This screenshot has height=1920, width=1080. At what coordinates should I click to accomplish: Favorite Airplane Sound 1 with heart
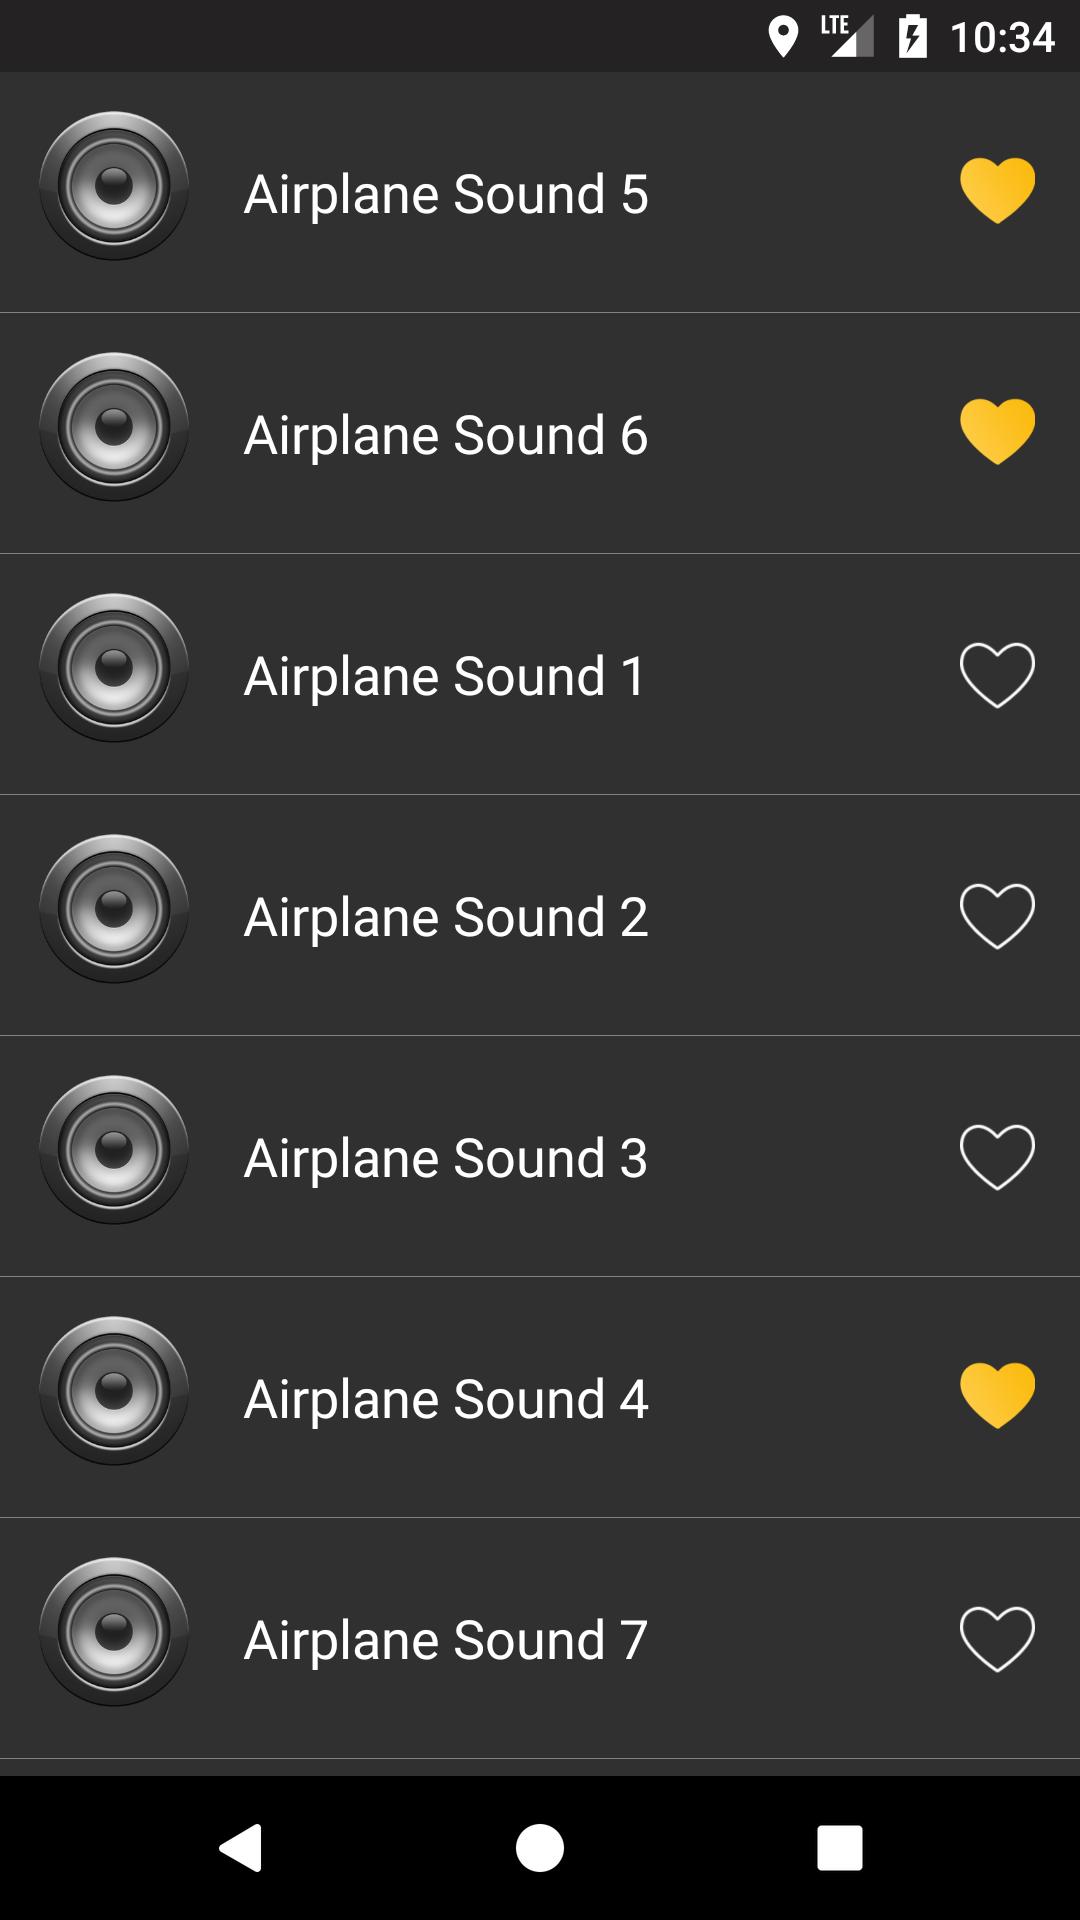point(997,674)
